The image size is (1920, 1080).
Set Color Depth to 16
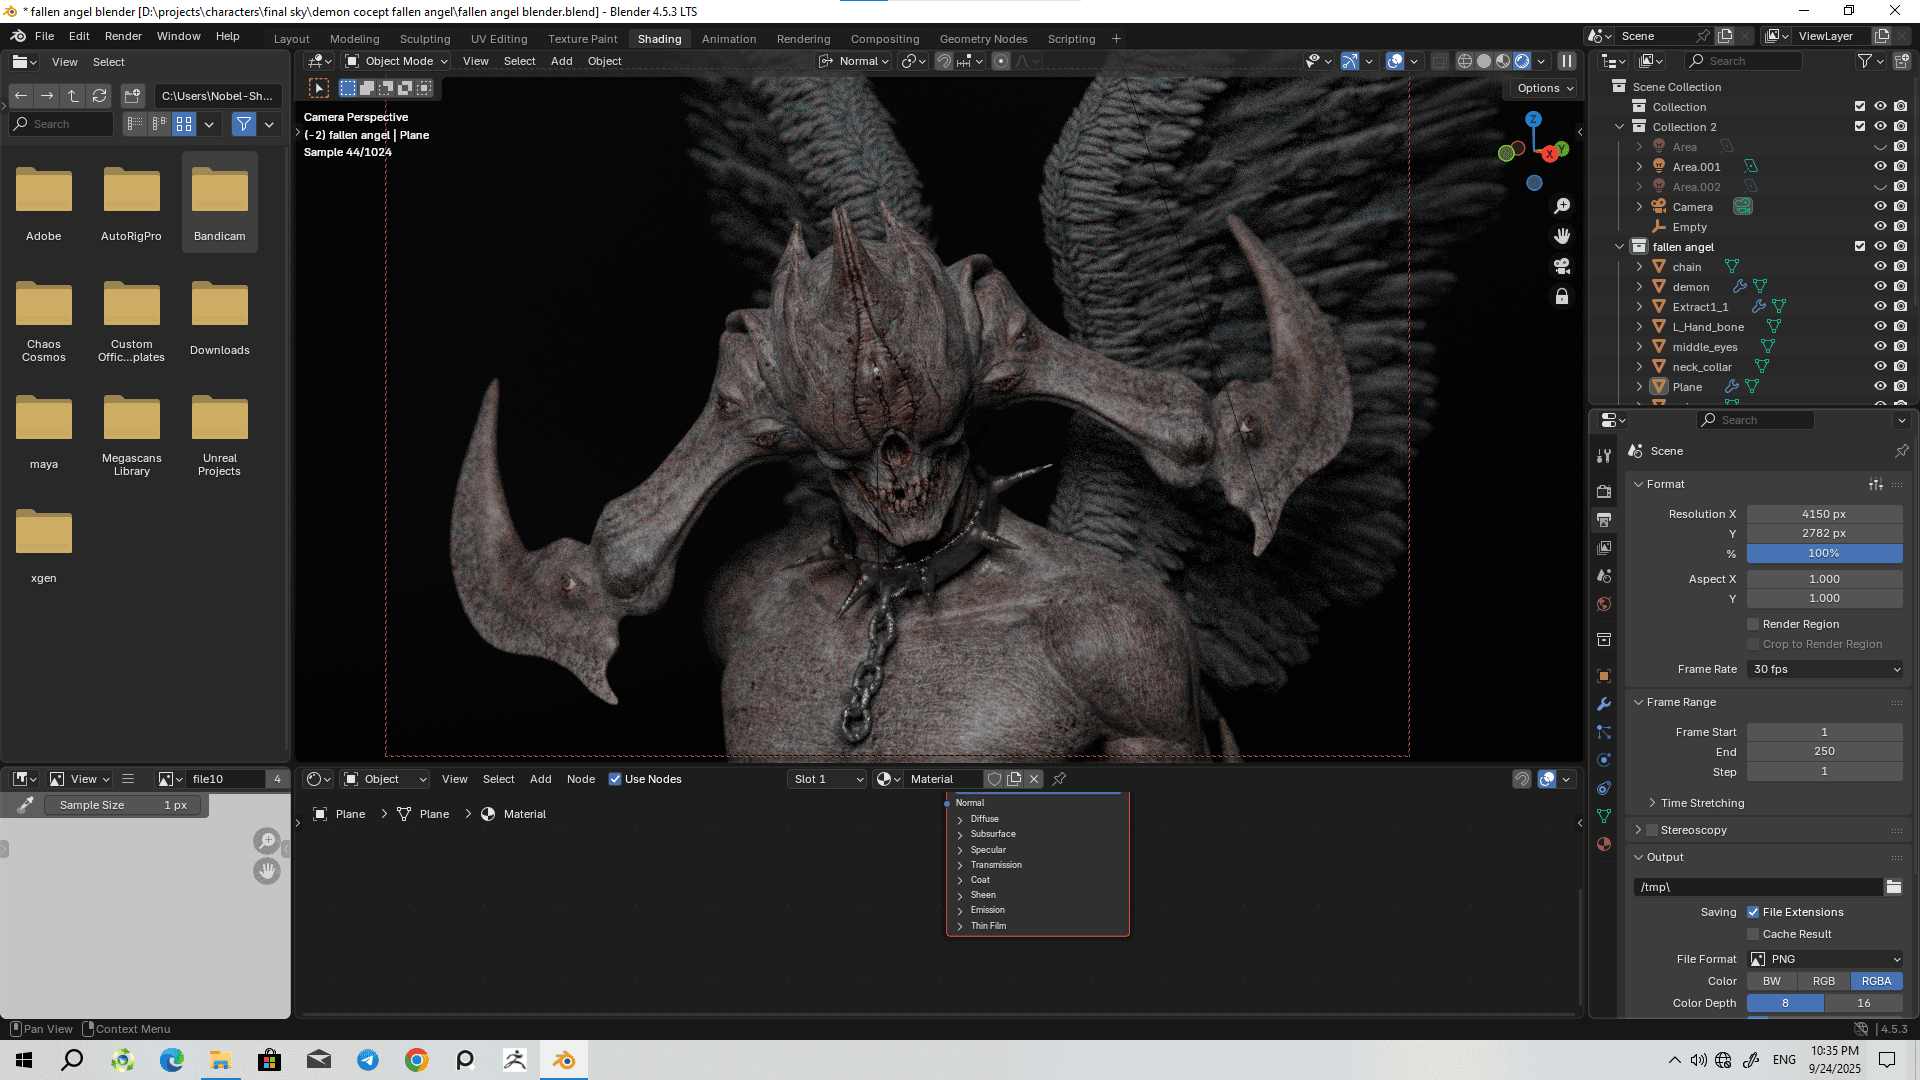point(1864,1003)
